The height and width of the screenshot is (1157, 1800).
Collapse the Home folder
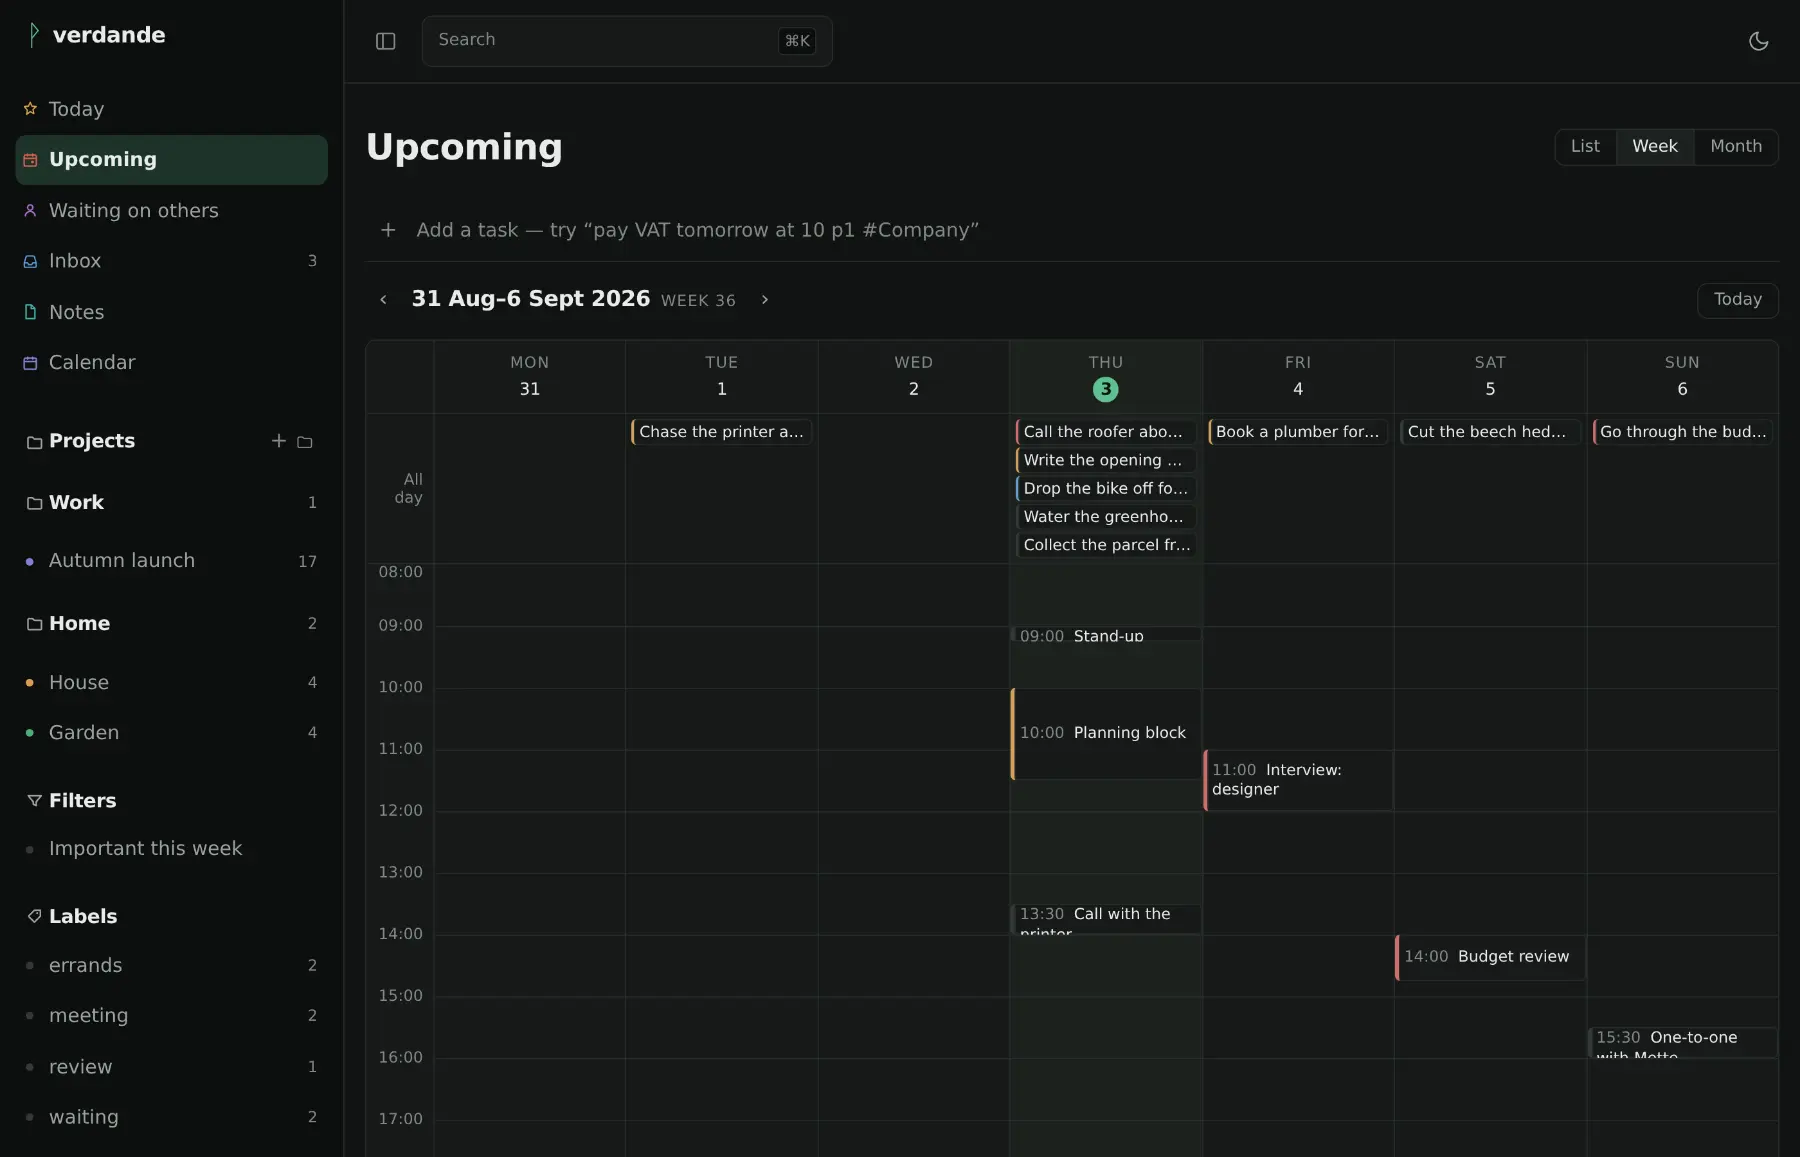point(79,624)
